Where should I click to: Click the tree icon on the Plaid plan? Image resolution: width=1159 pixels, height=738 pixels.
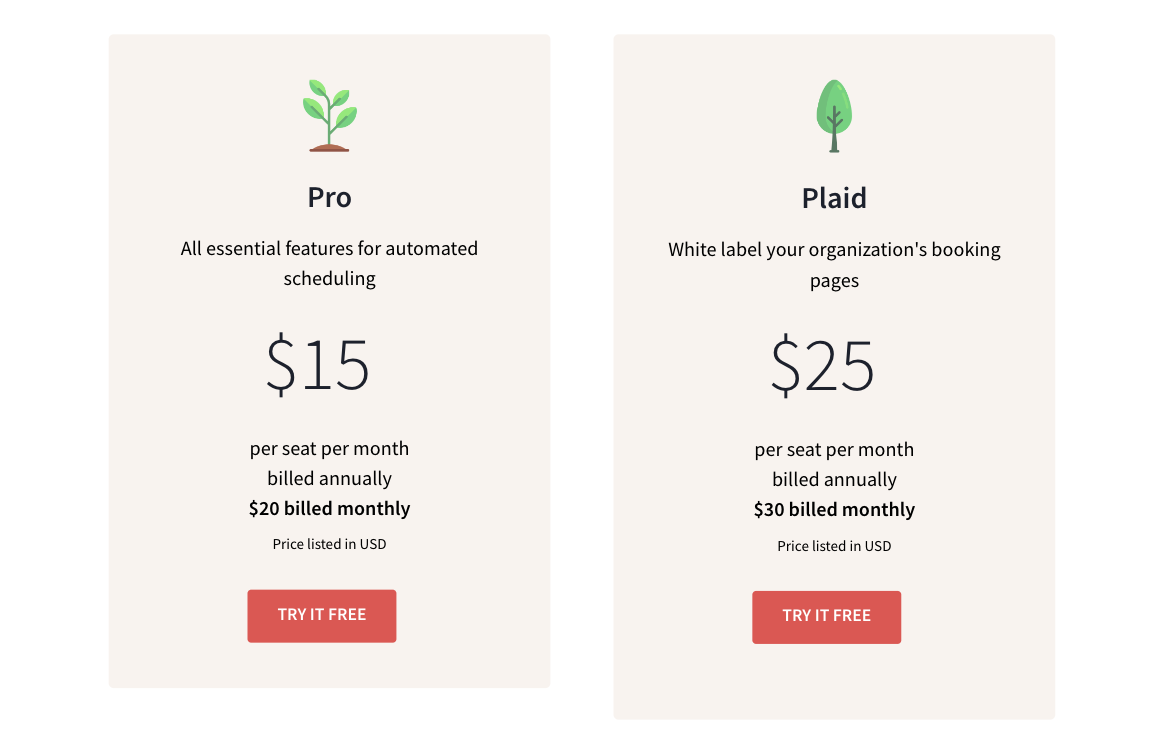coord(834,116)
